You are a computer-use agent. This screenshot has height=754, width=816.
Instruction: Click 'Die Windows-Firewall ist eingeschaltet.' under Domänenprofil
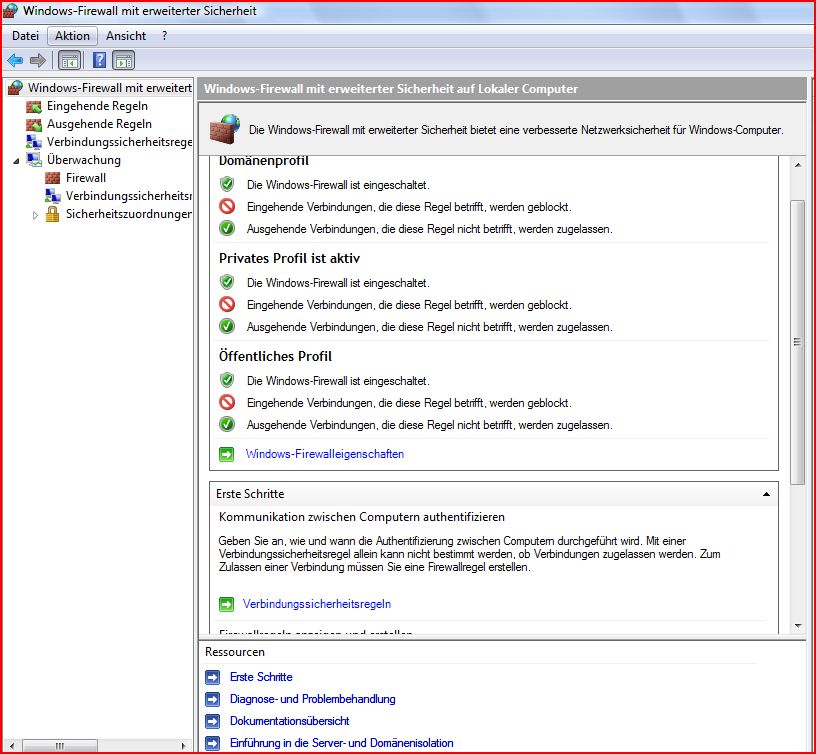click(x=338, y=185)
